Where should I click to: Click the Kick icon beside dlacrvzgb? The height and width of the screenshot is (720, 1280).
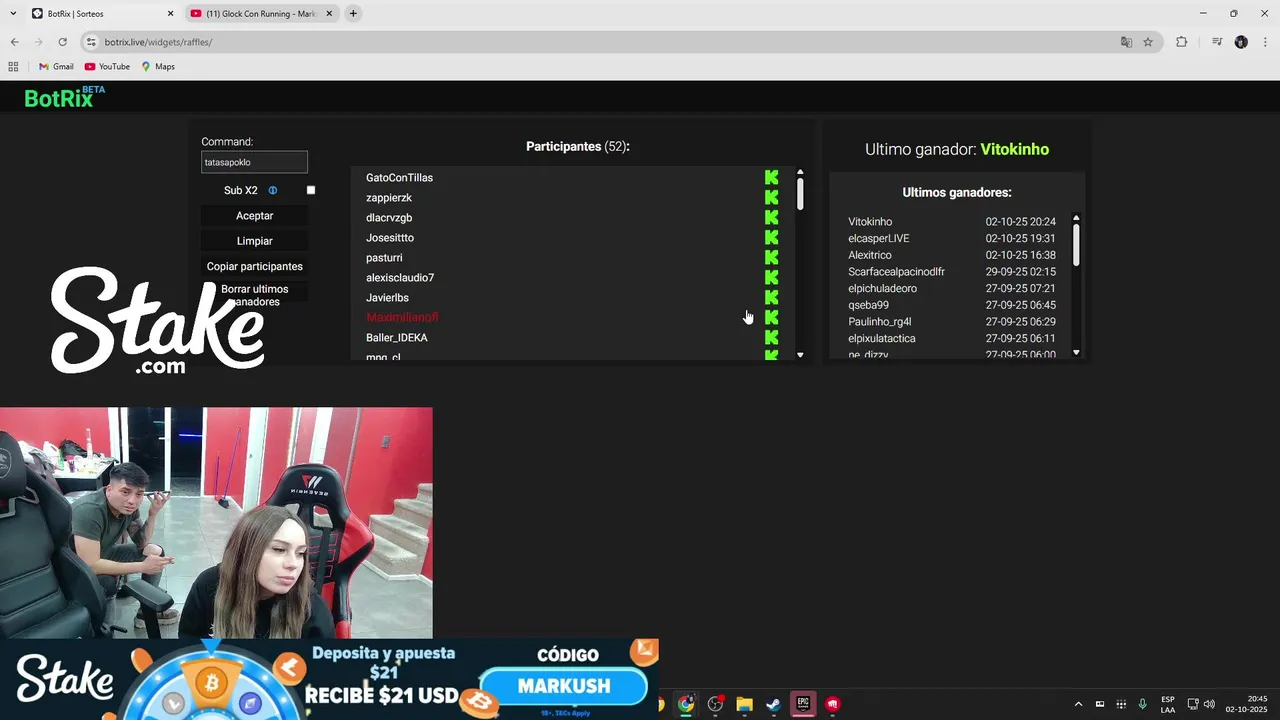(x=771, y=217)
